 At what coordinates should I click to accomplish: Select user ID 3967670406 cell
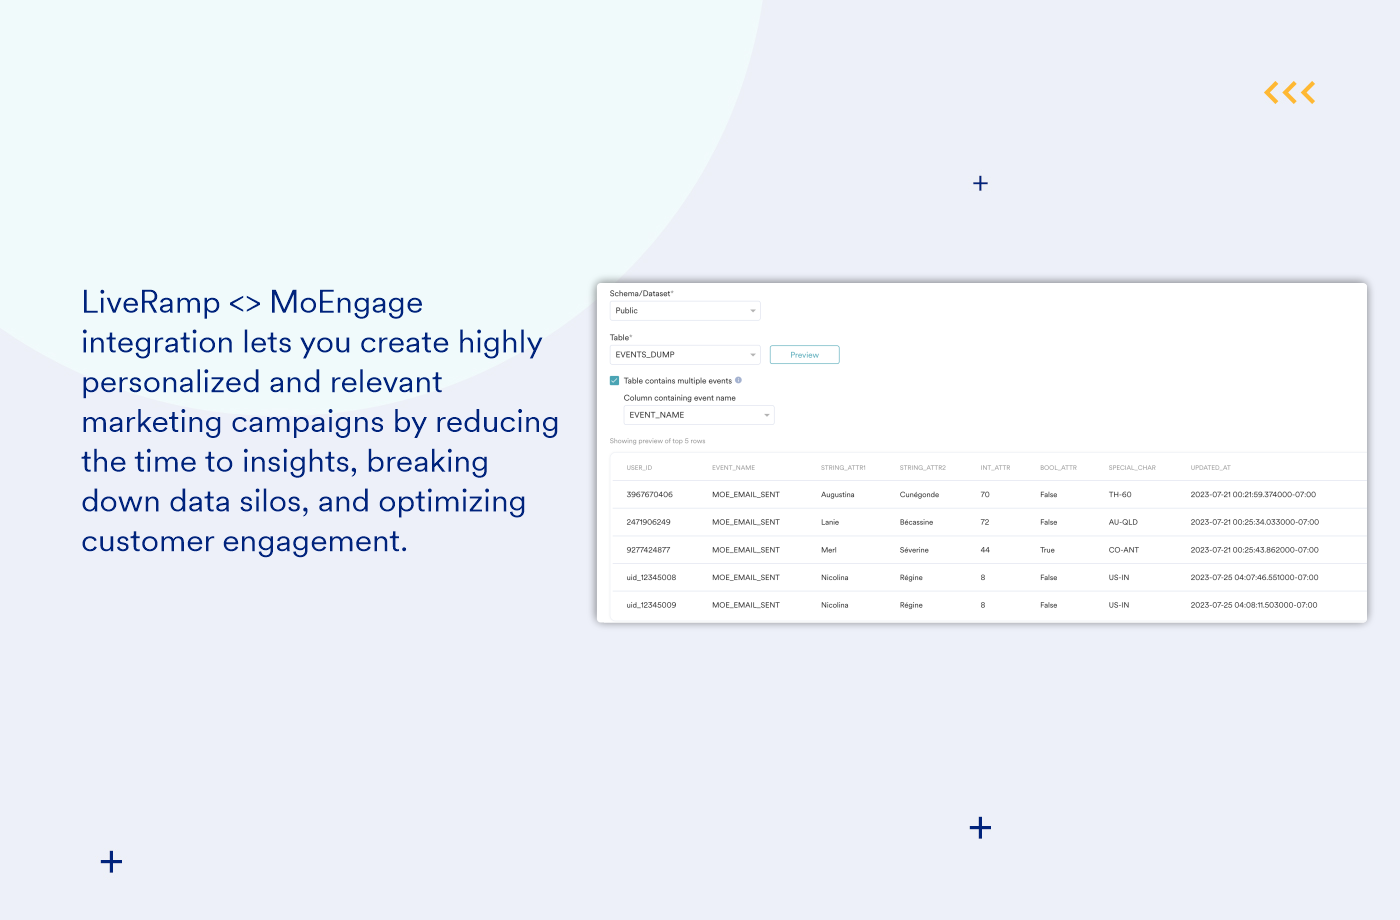[649, 495]
